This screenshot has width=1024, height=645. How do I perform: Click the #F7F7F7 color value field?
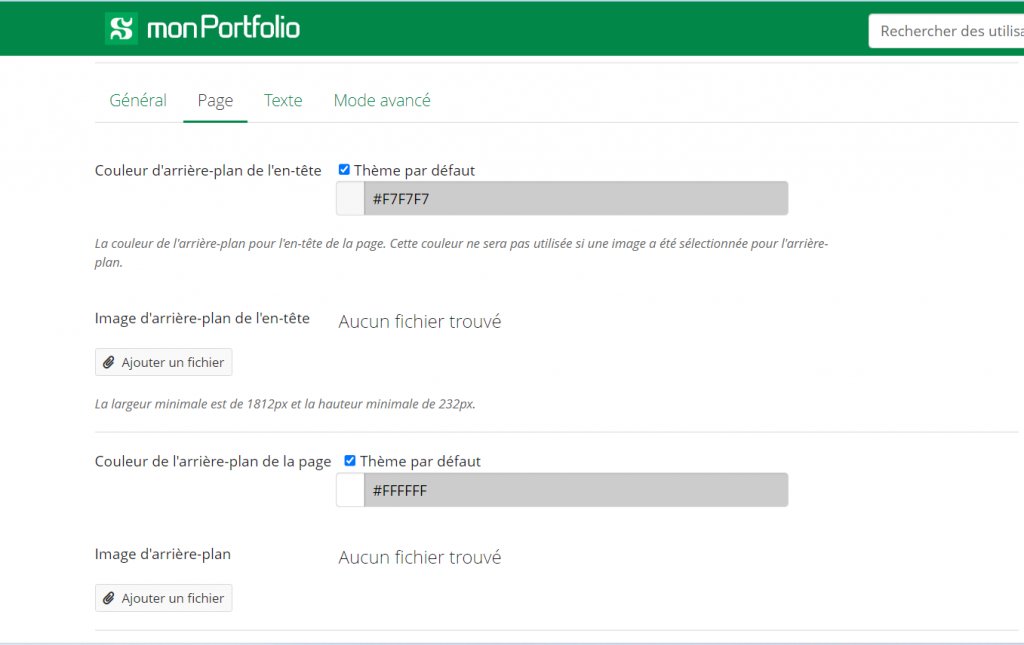pos(575,198)
